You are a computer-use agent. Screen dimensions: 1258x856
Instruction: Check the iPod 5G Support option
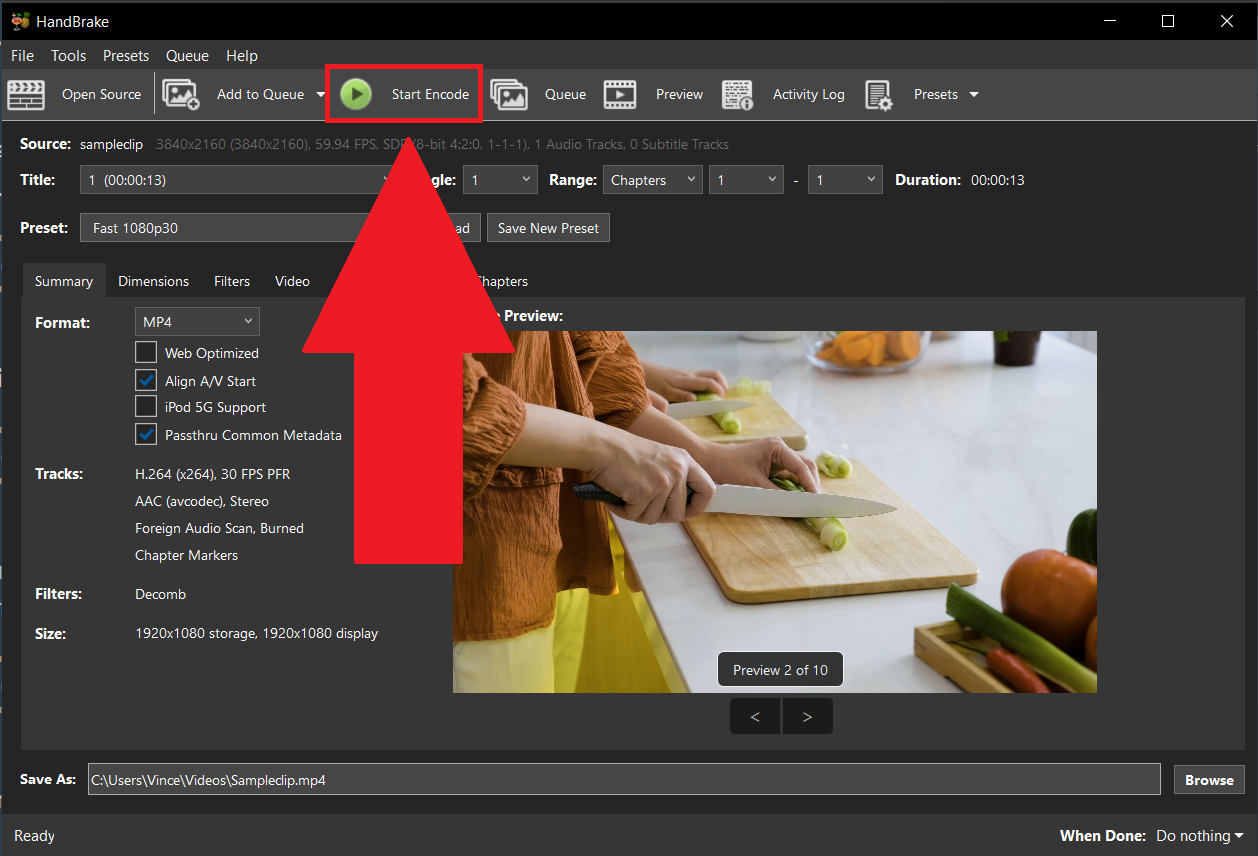pos(145,406)
